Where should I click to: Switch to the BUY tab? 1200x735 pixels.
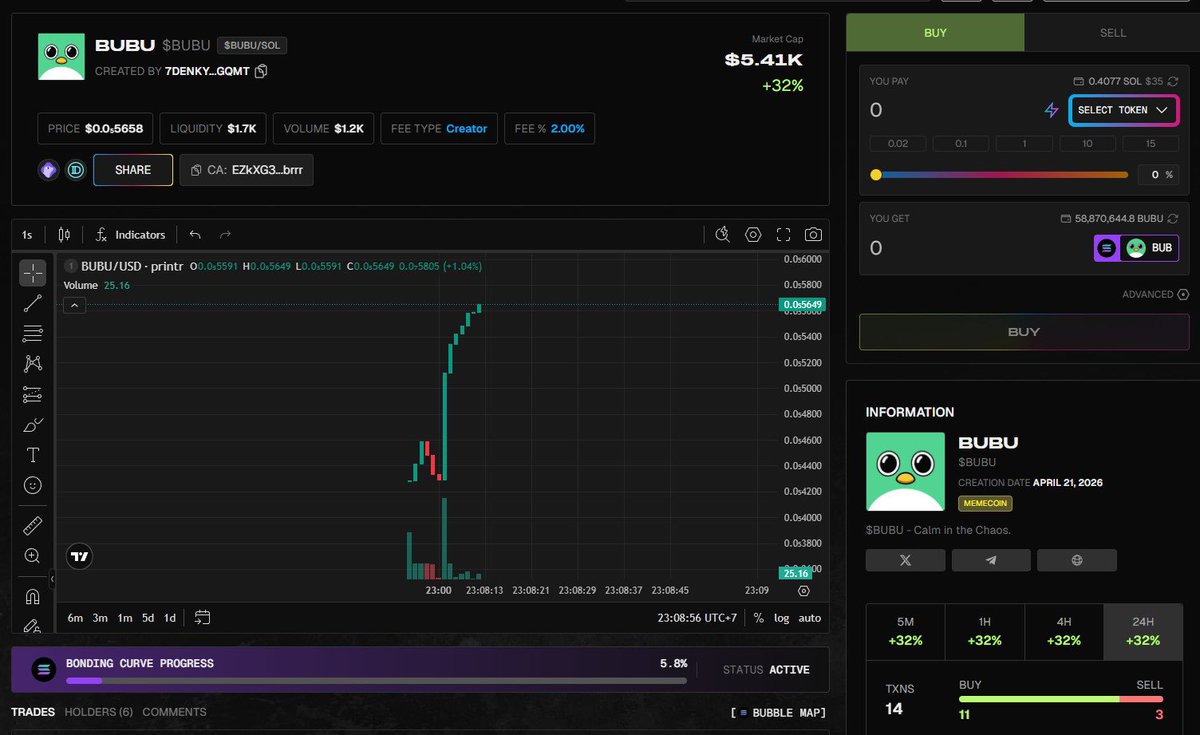click(x=935, y=32)
